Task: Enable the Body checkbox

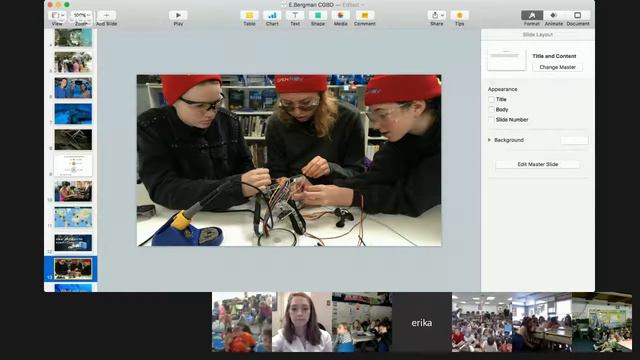Action: [491, 109]
